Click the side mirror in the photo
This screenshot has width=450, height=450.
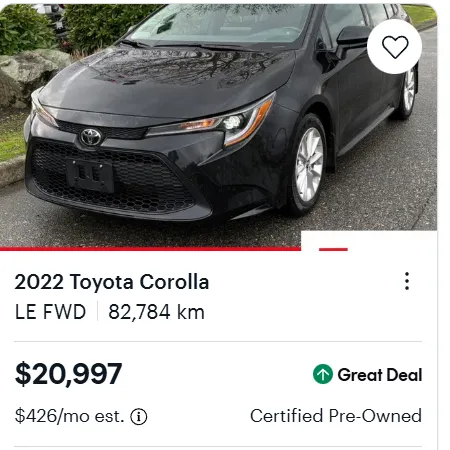(352, 38)
